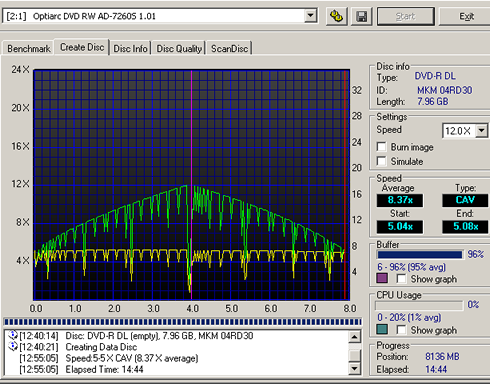
Task: Toggle Show graph for Buffer
Action: [x=401, y=279]
